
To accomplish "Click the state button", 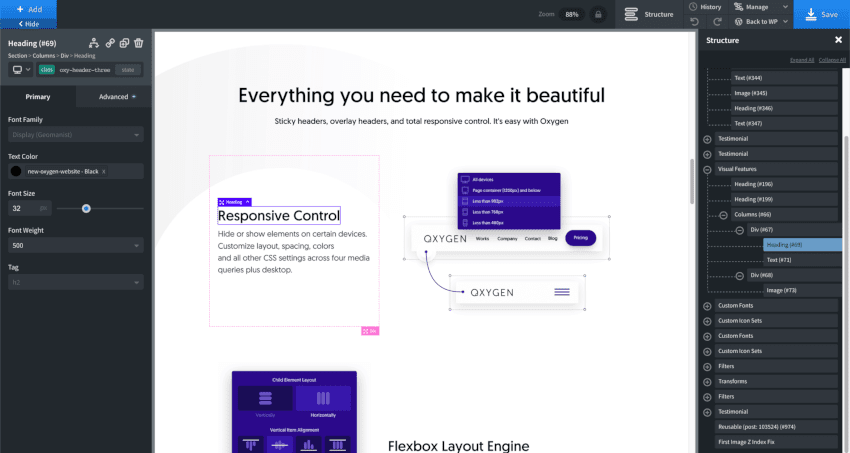I will tap(128, 70).
